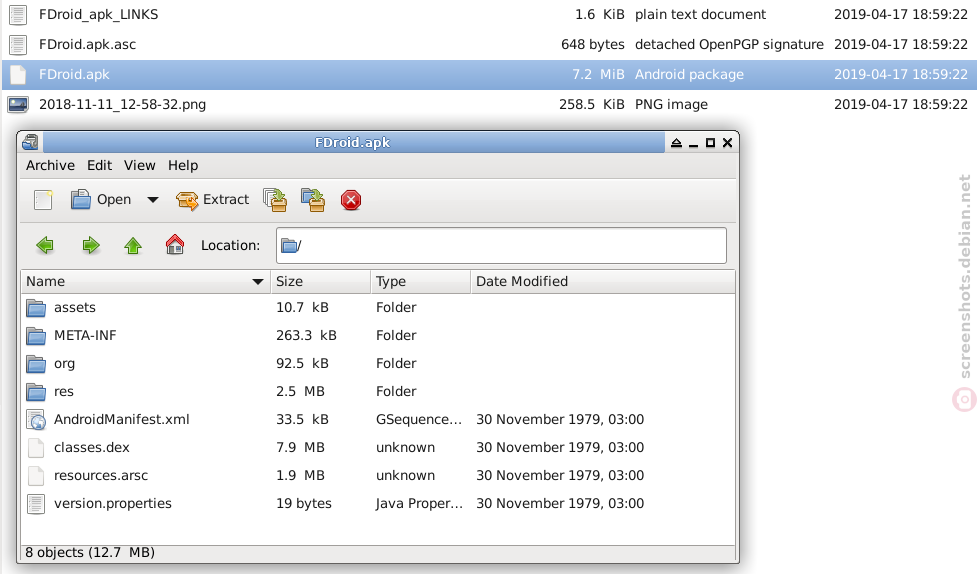977x574 pixels.
Task: Select the AndroidManifest.xml file icon
Action: point(36,420)
